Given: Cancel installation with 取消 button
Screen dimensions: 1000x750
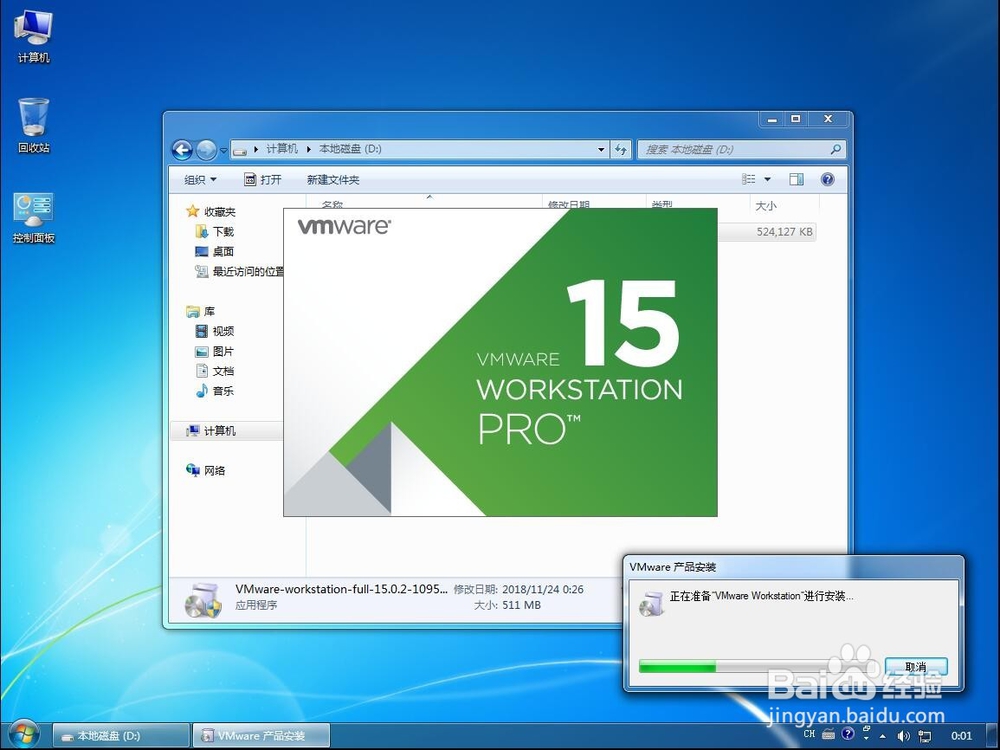Looking at the screenshot, I should coord(916,667).
